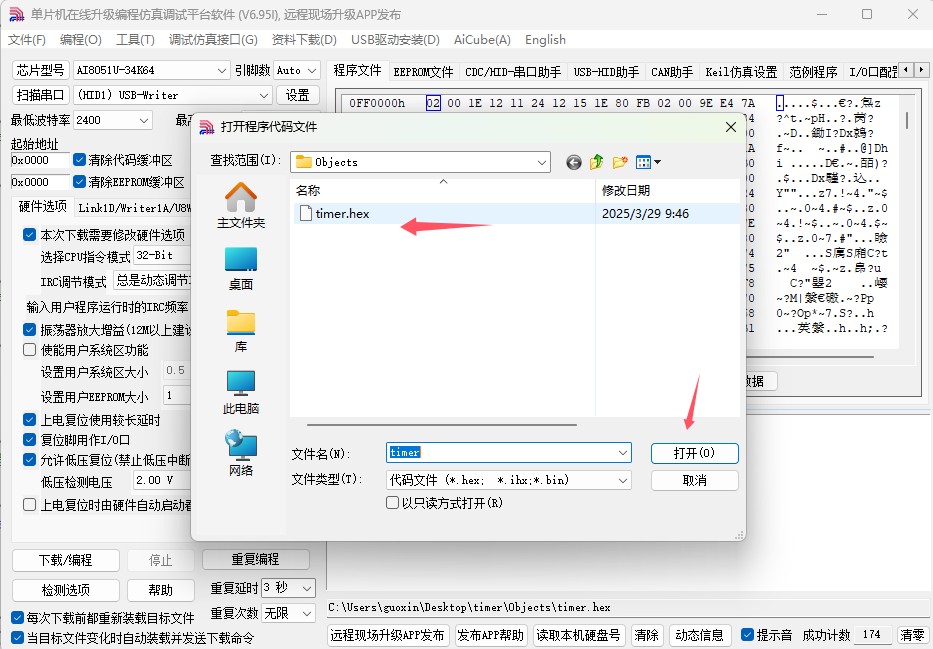Switch to CAN助手 tab
This screenshot has height=649, width=933.
tap(672, 72)
